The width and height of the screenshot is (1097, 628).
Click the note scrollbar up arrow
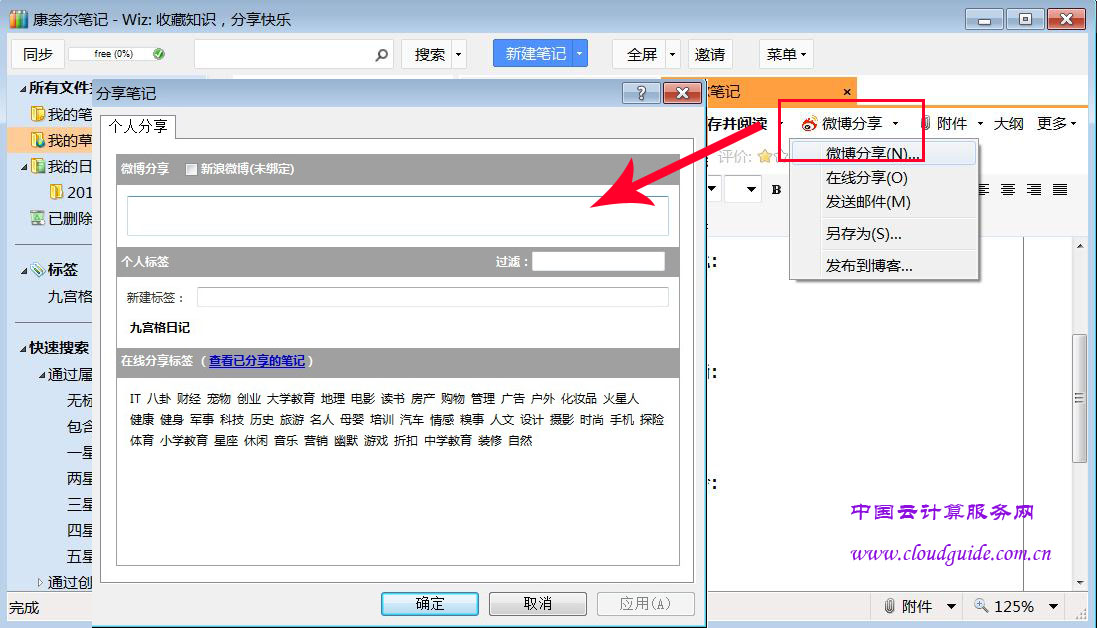click(x=1080, y=246)
